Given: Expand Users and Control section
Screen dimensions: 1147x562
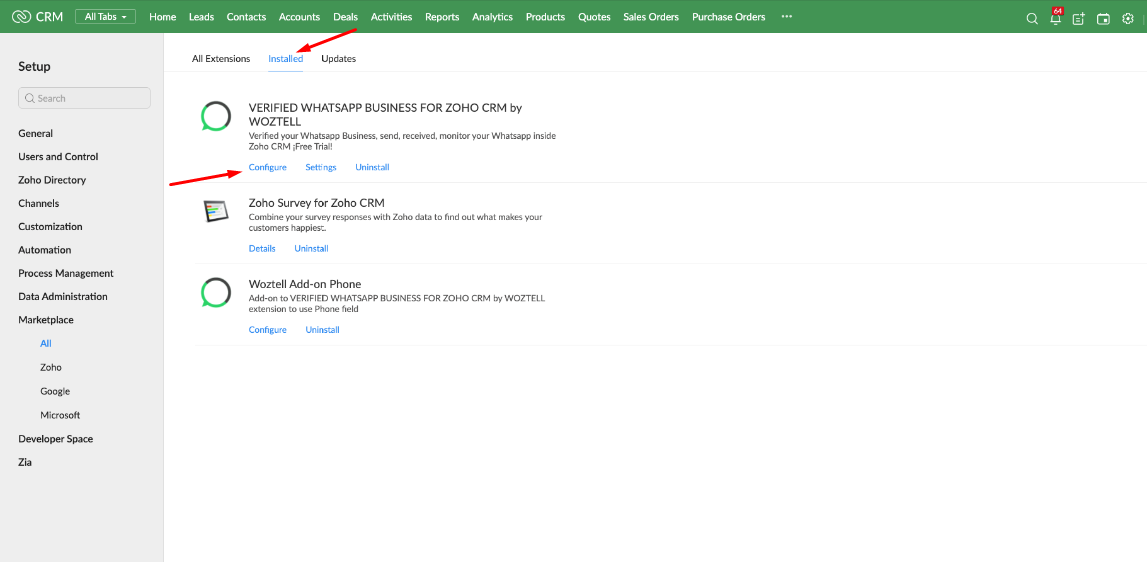Looking at the screenshot, I should tap(58, 157).
